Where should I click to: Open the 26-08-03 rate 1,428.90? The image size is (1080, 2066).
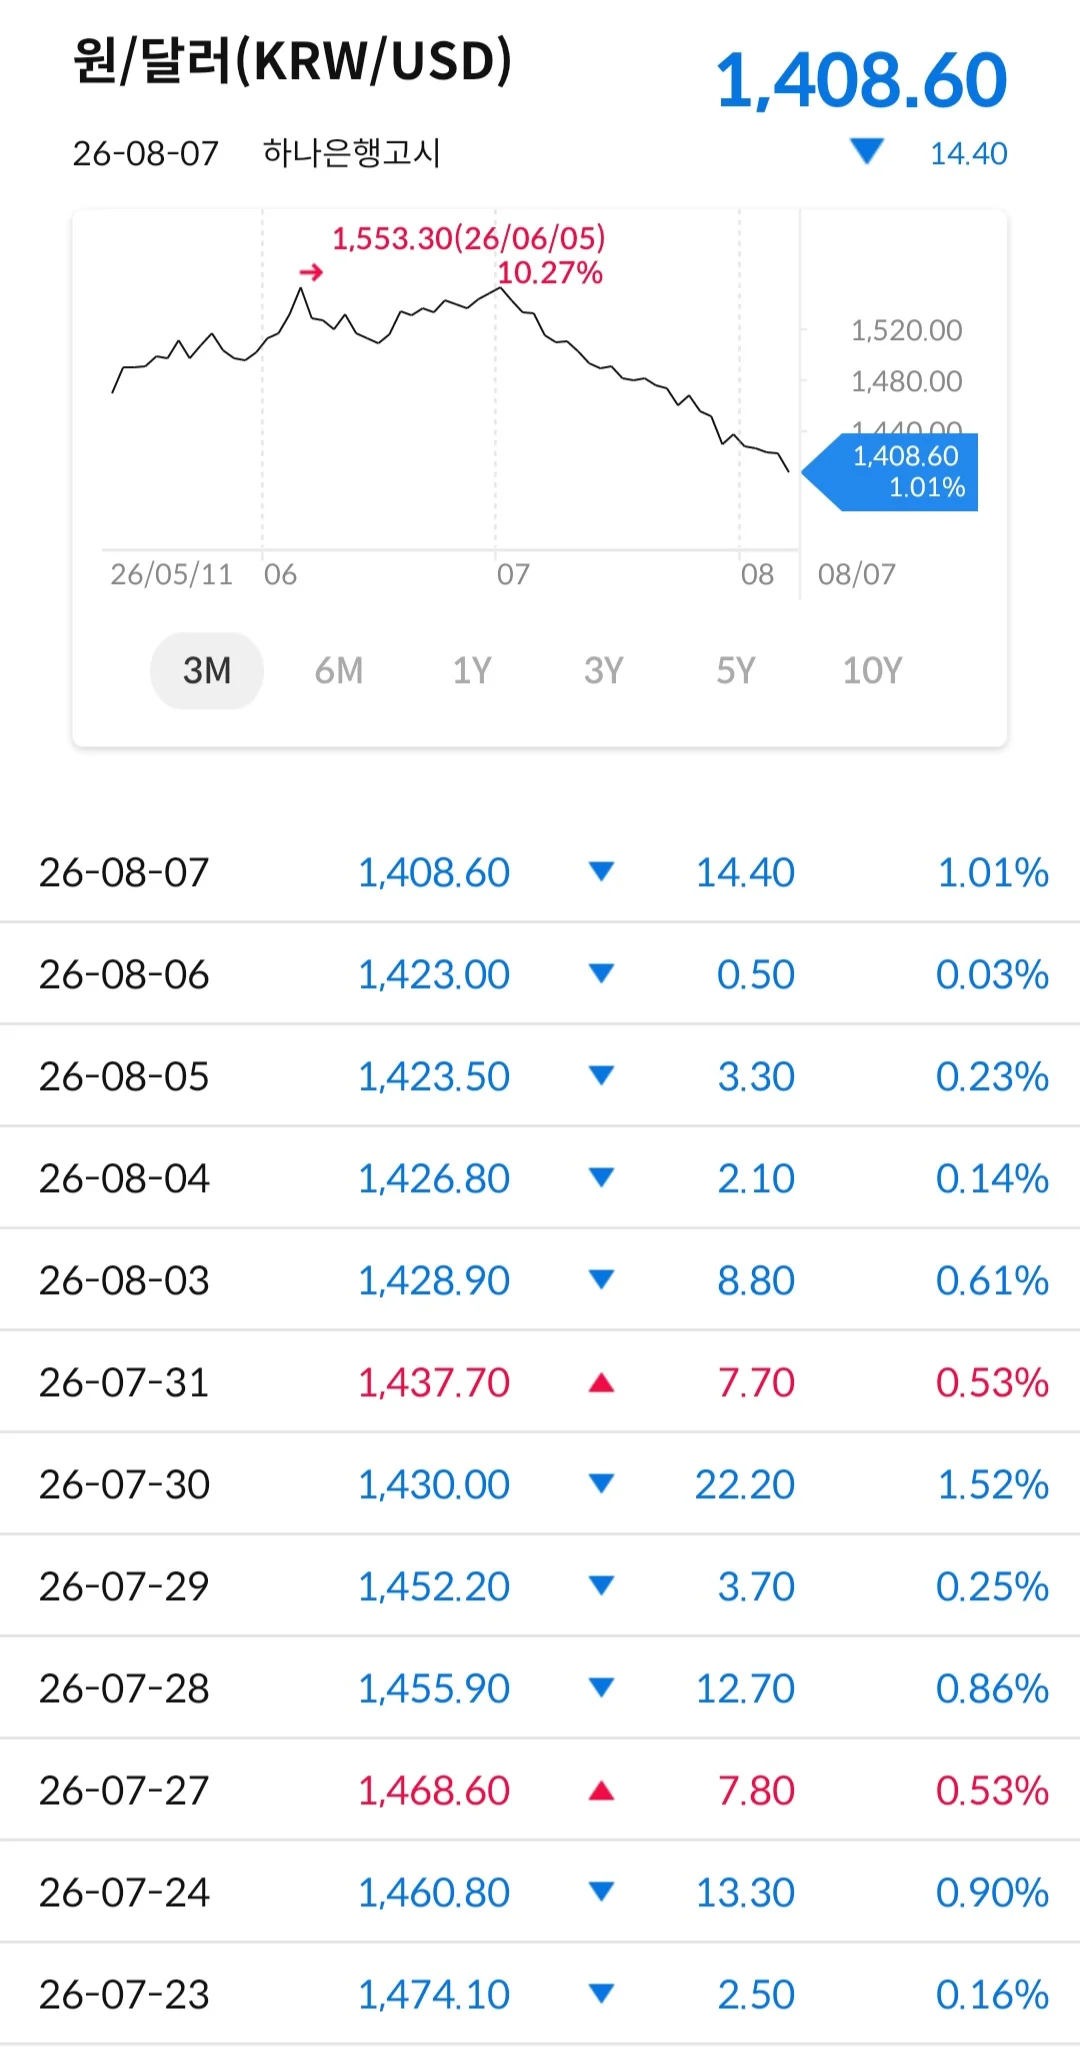coord(434,1280)
